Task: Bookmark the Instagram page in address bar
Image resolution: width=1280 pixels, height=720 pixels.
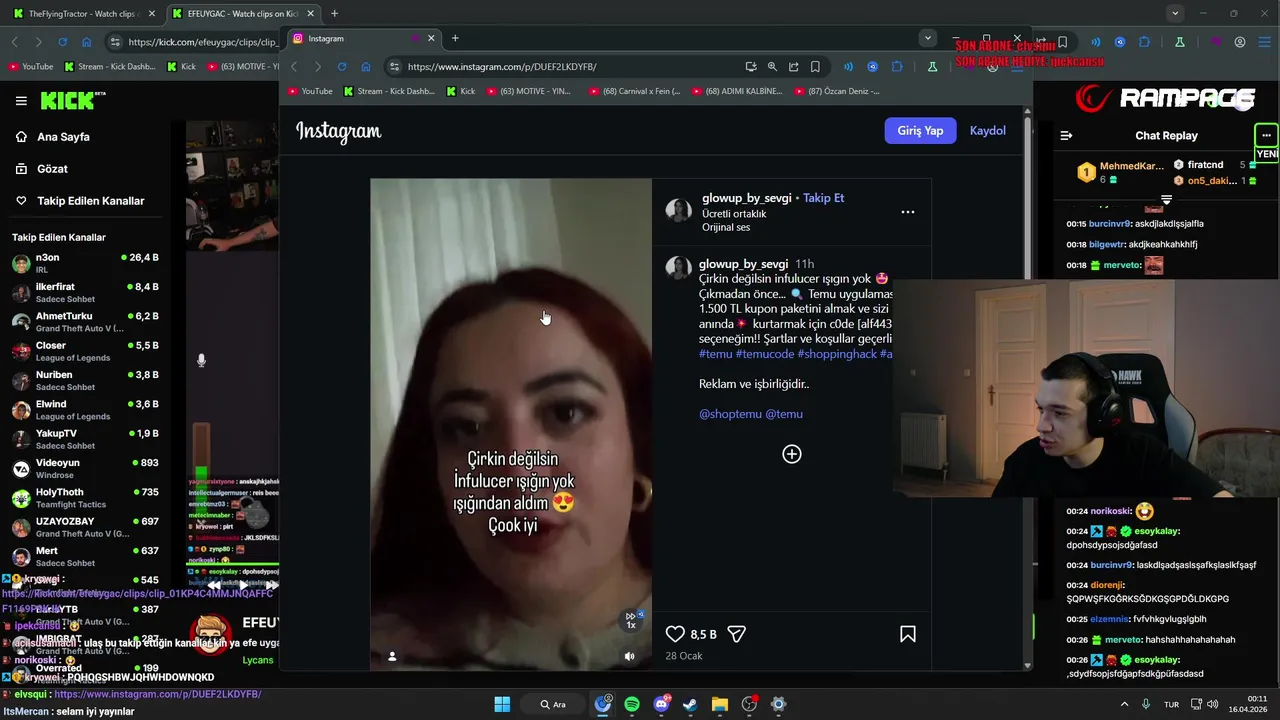Action: [x=815, y=67]
